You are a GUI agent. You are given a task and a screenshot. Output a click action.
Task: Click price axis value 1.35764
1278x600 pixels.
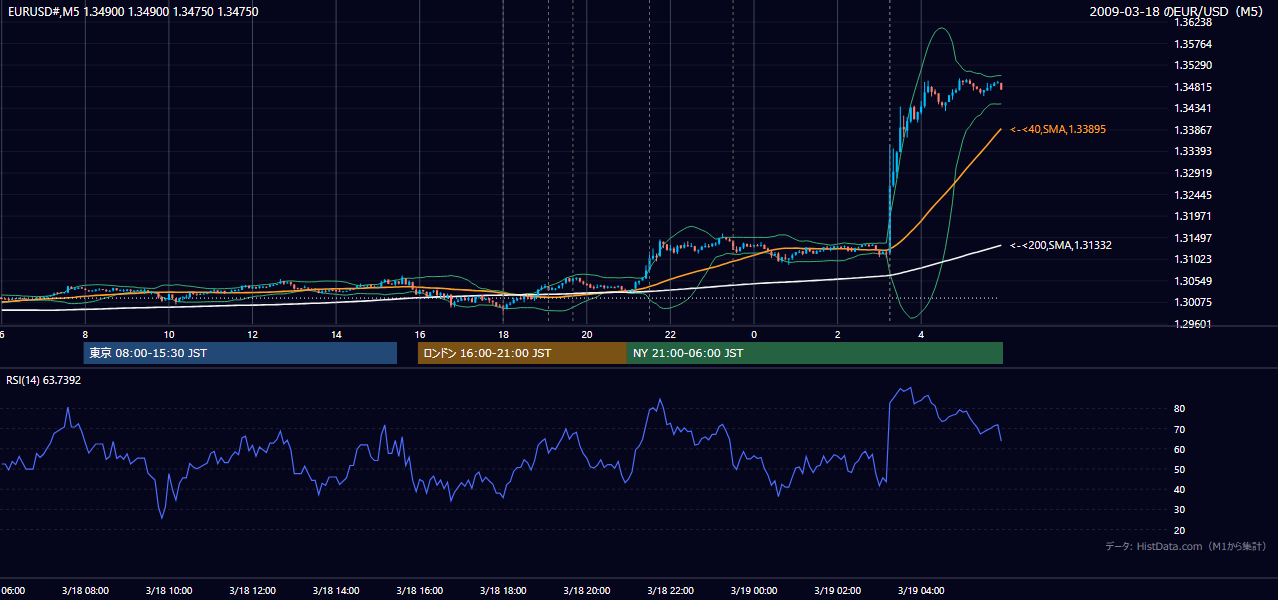tap(1194, 44)
